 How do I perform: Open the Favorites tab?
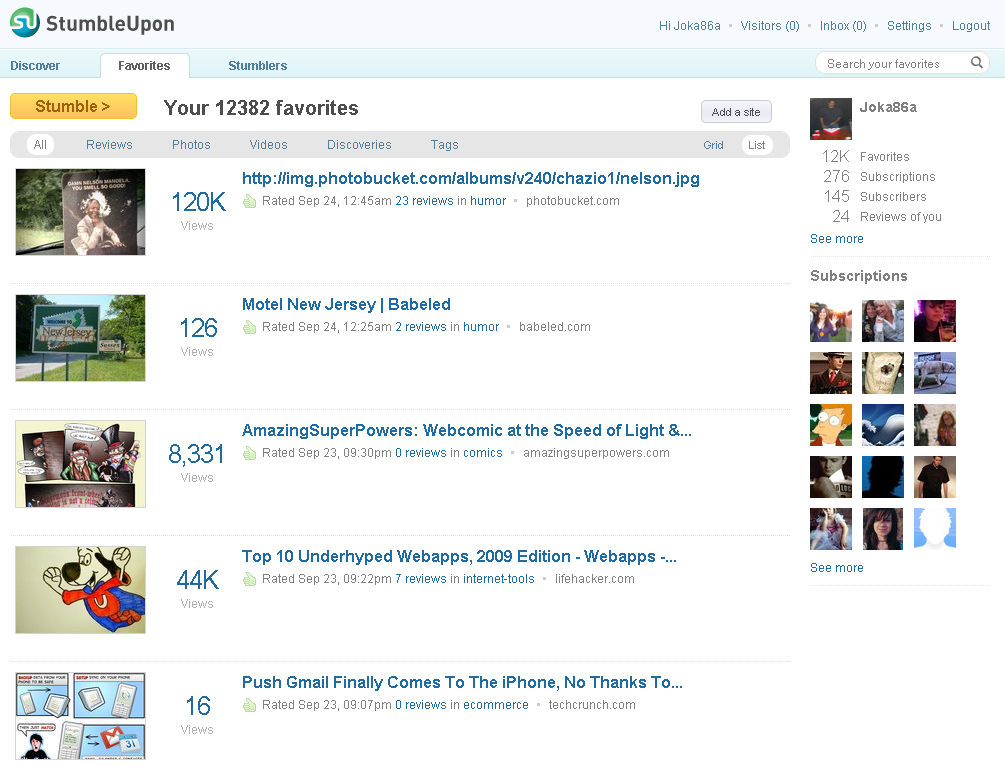pos(144,65)
